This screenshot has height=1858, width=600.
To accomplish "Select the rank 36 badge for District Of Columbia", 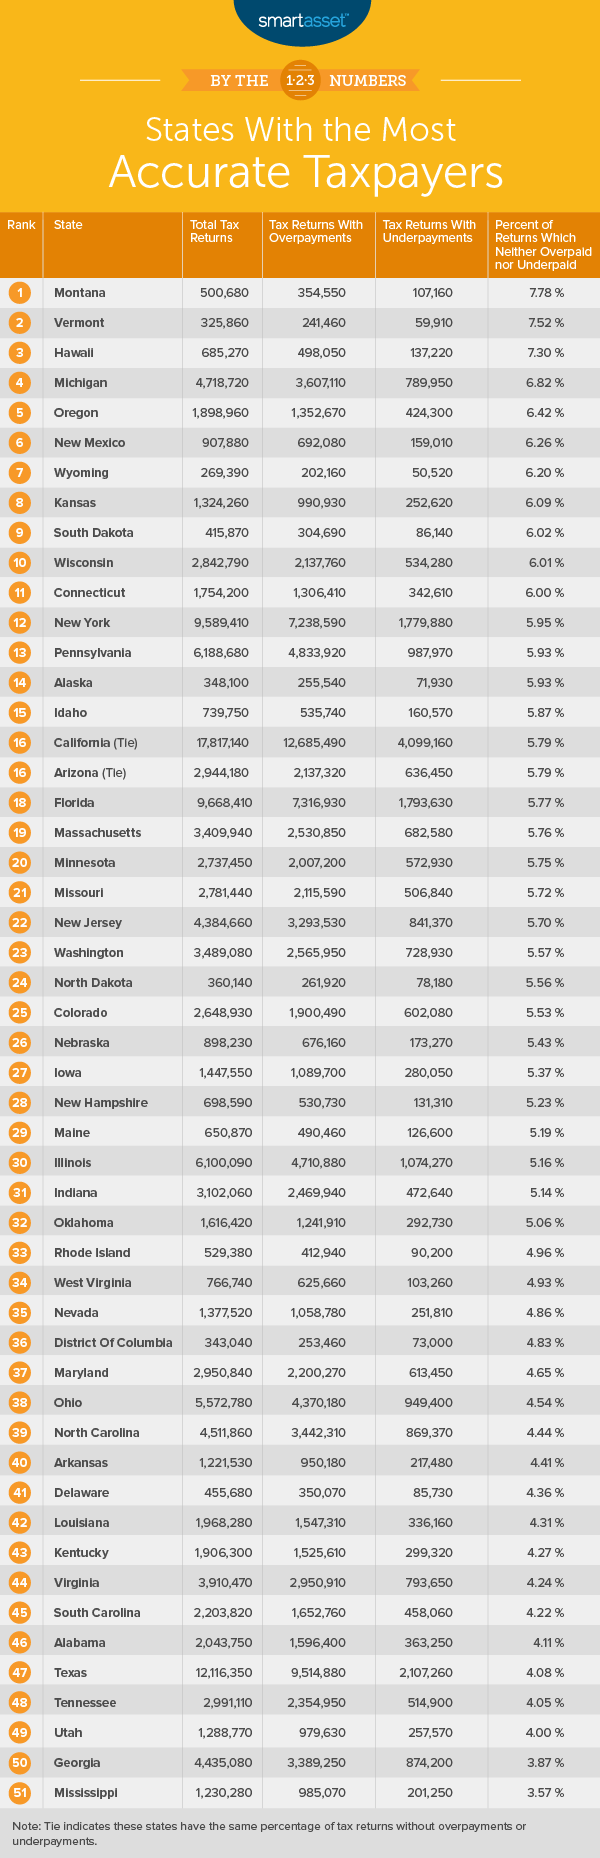I will coord(21,1343).
